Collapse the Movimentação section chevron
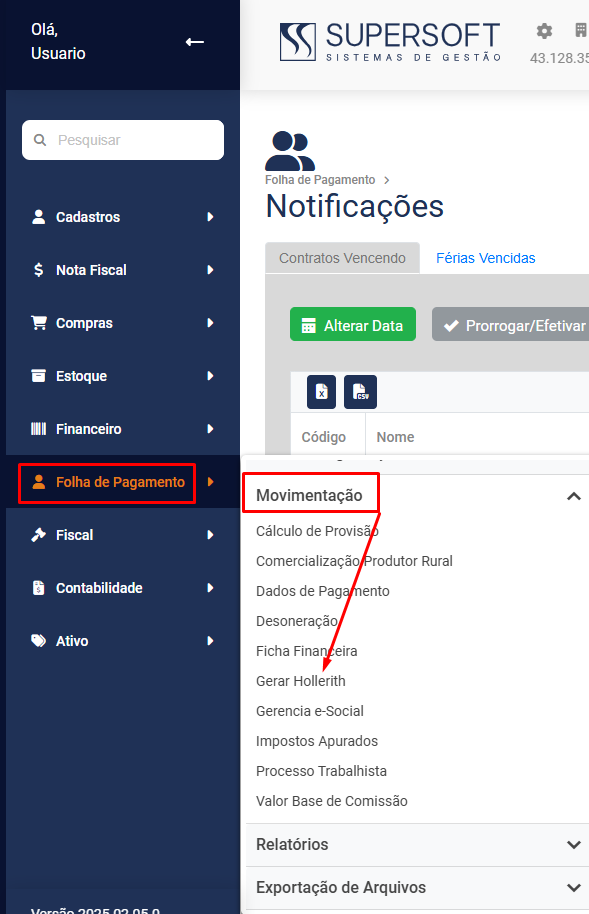 pyautogui.click(x=574, y=496)
